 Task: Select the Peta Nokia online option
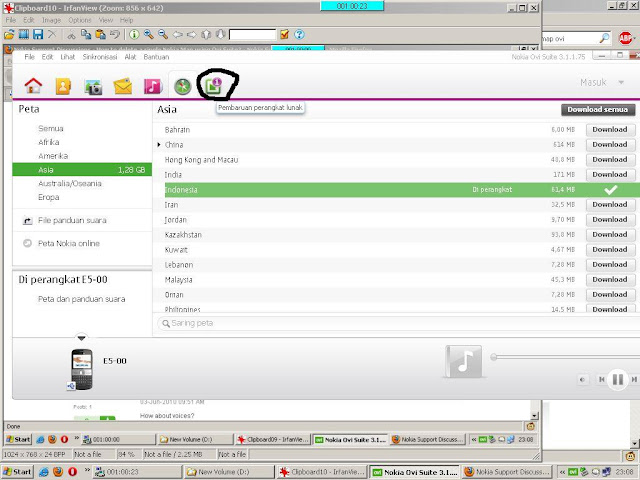[69, 243]
